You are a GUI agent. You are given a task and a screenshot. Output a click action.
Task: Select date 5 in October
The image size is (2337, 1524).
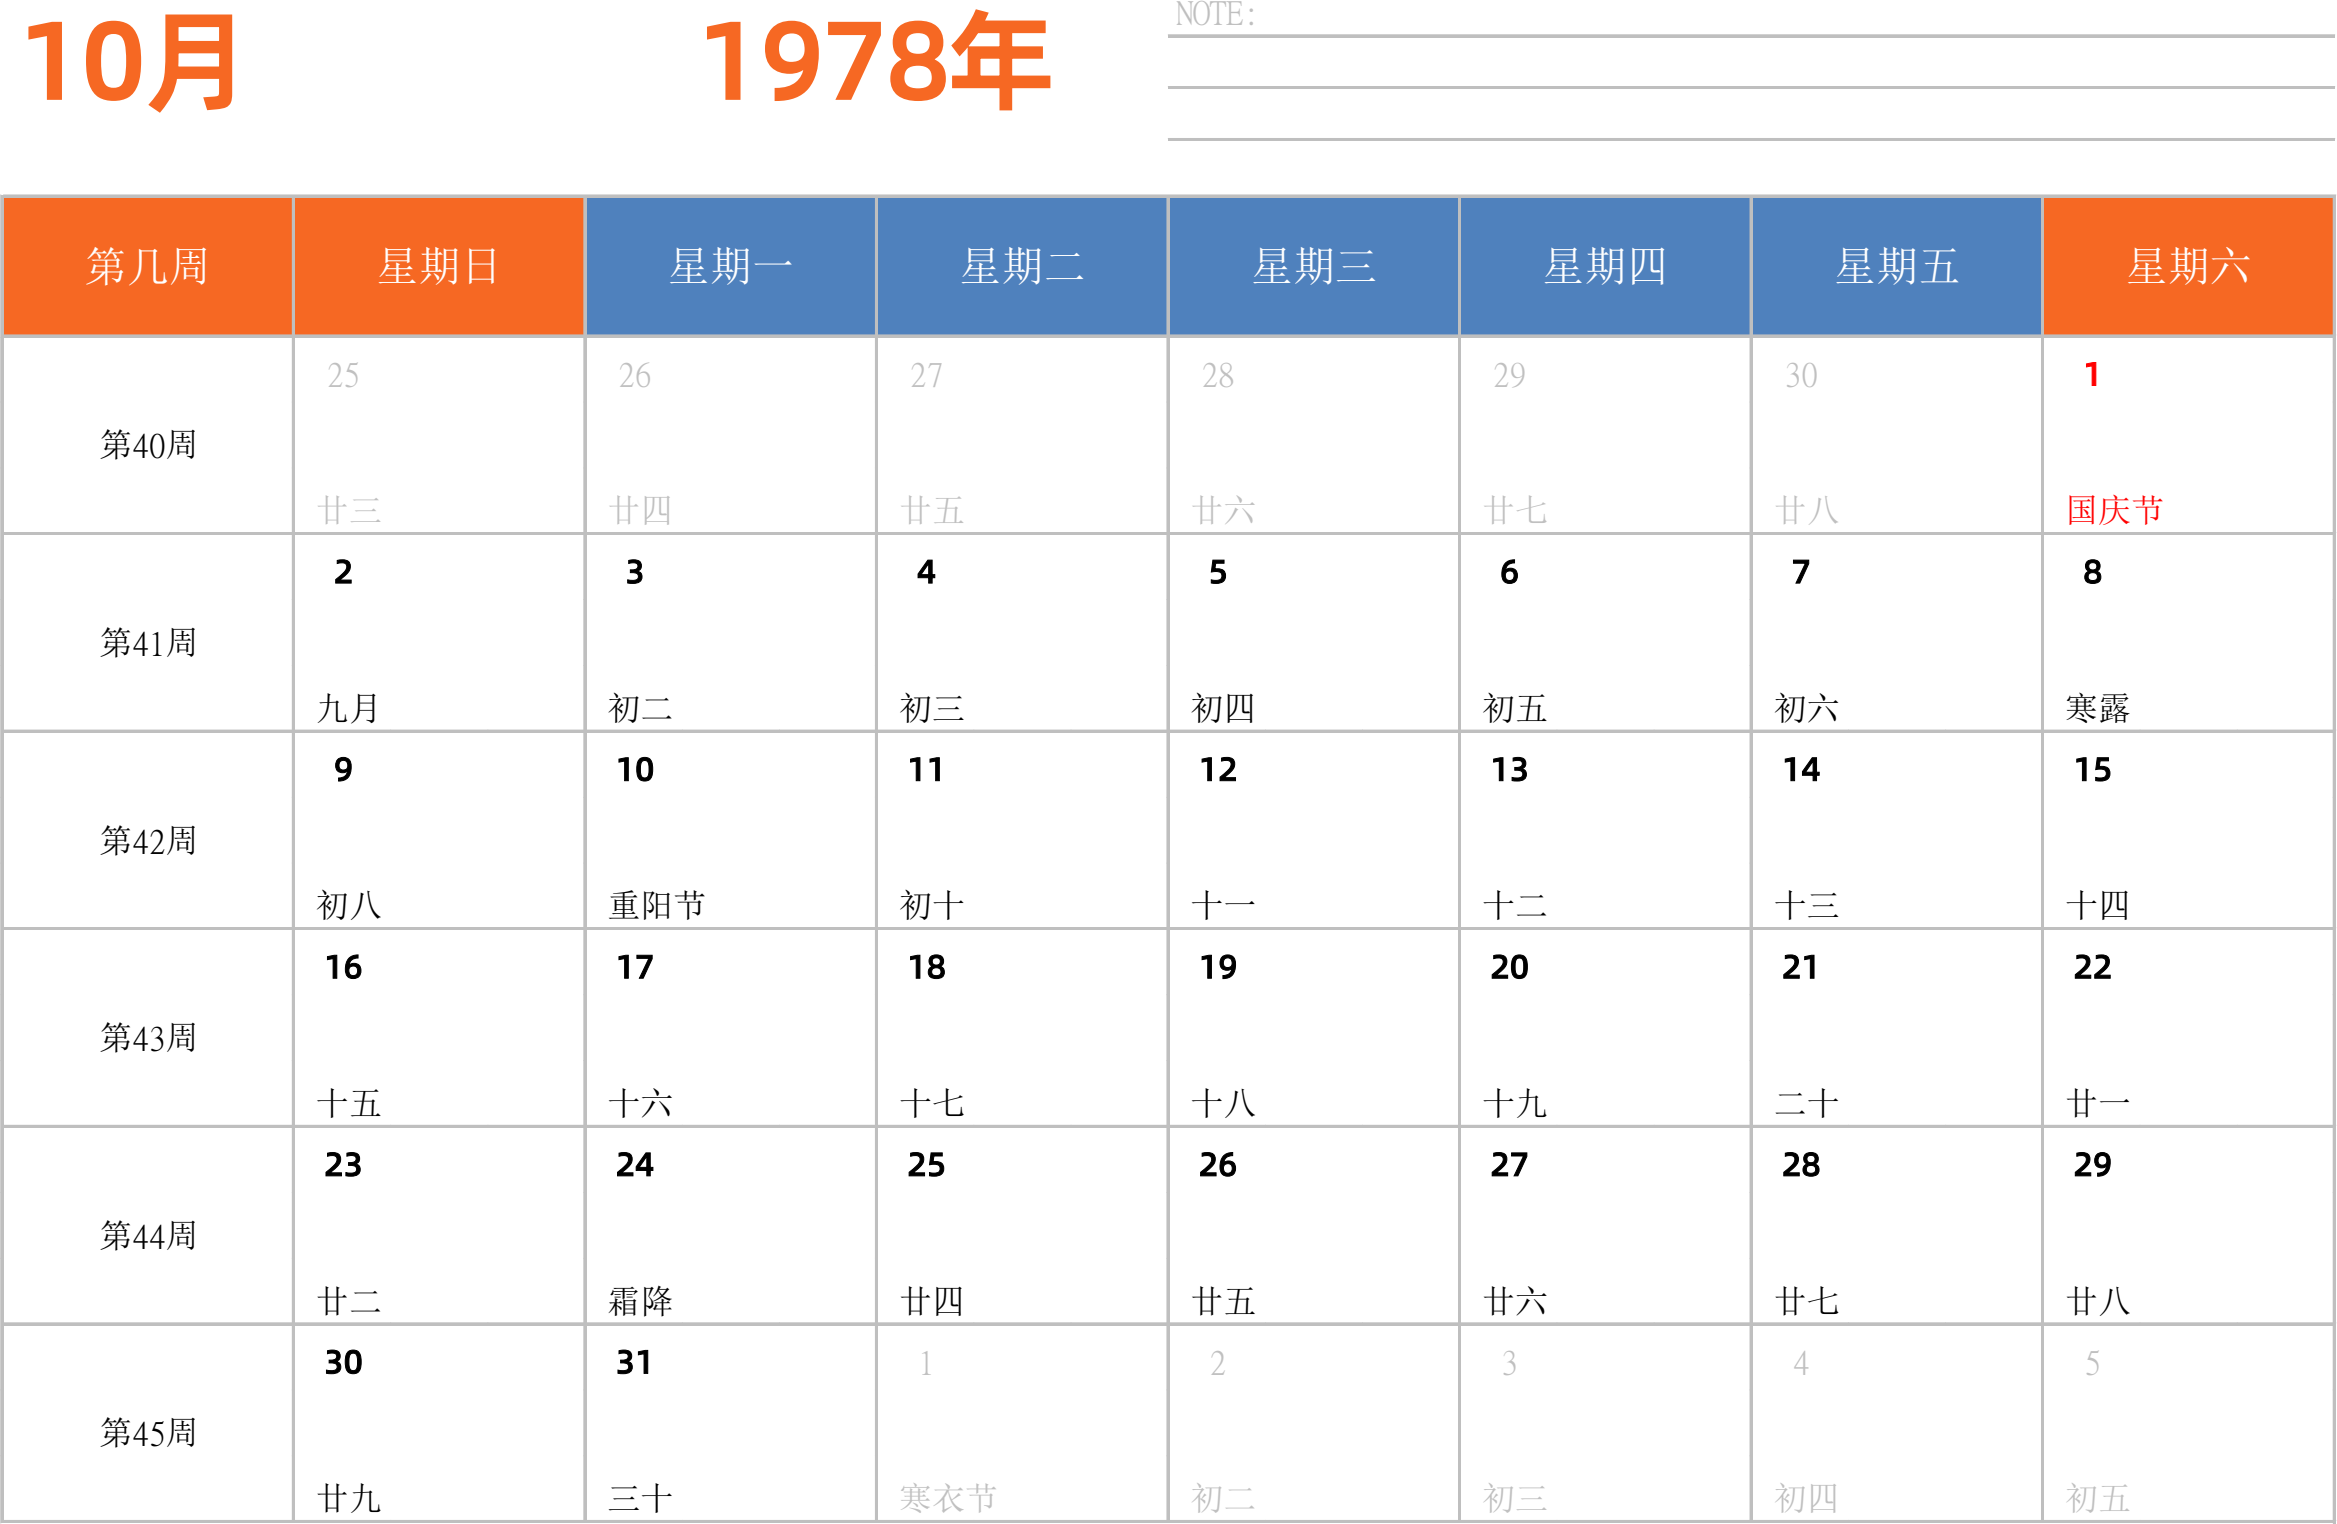click(x=1218, y=572)
